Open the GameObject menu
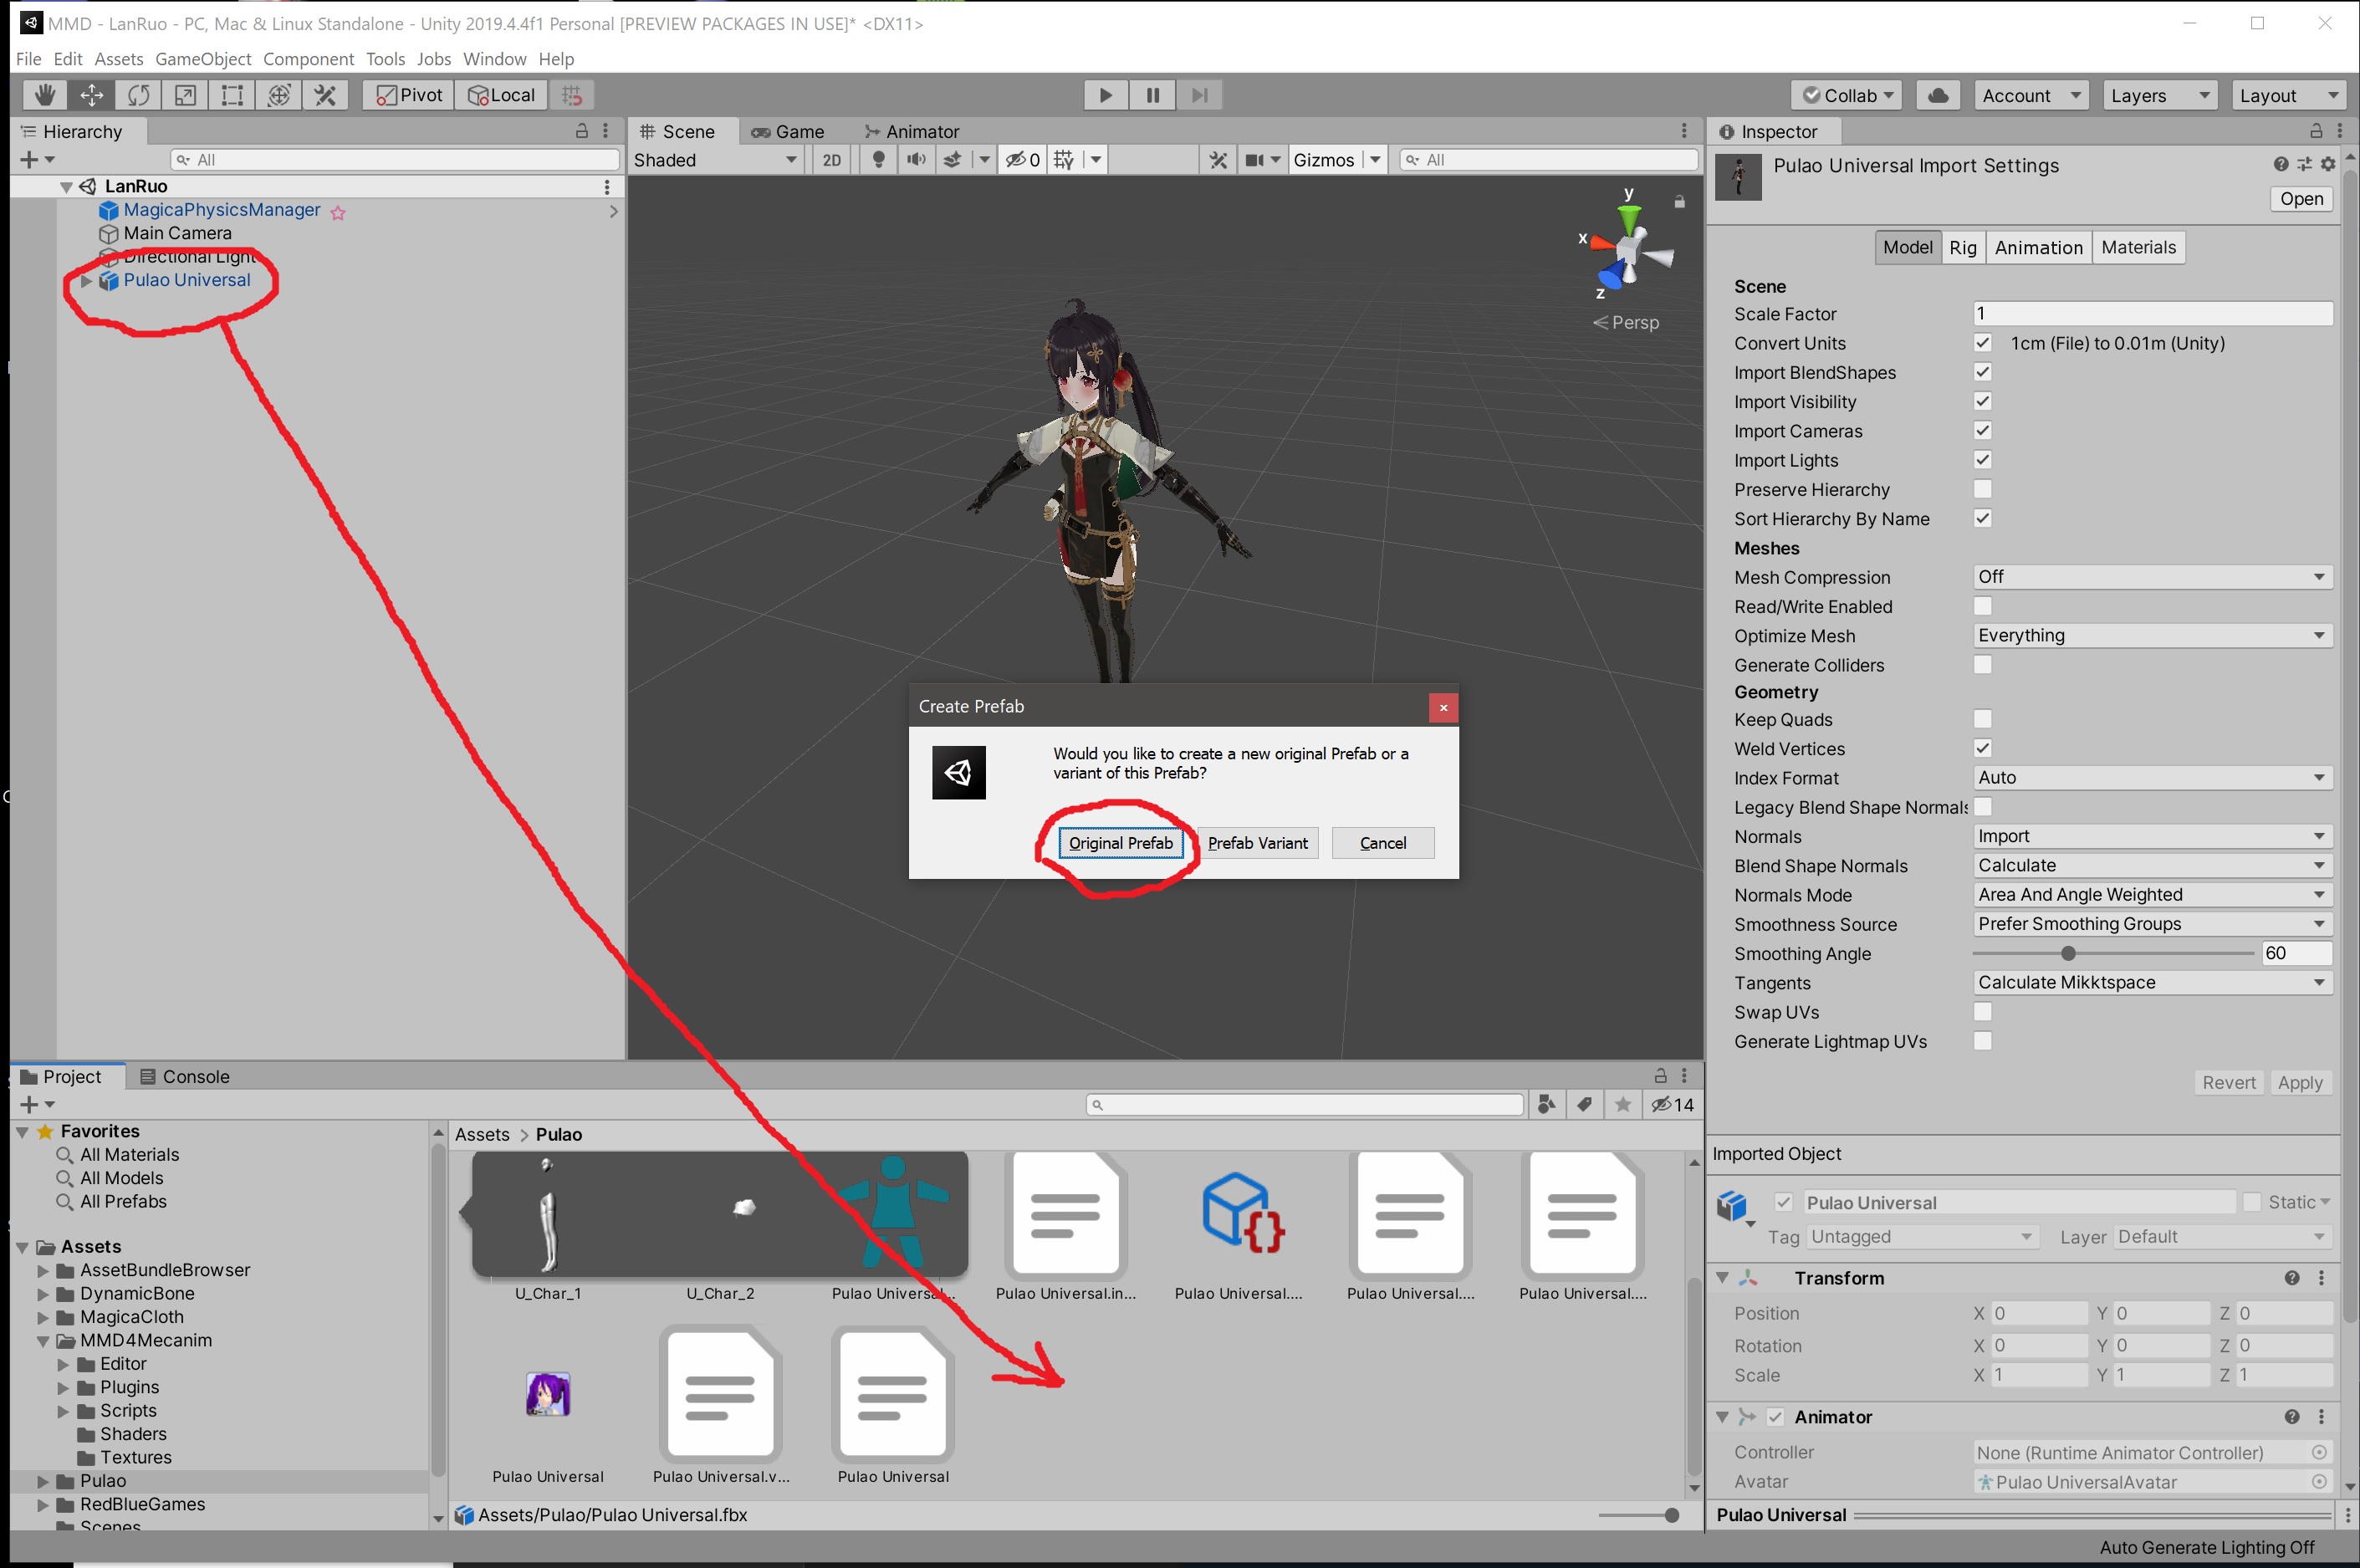 [203, 59]
